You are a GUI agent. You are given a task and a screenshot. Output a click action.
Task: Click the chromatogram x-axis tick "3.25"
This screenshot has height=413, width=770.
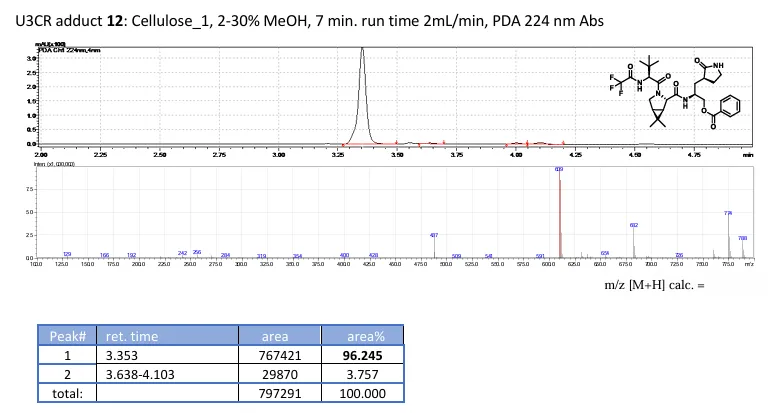(338, 155)
